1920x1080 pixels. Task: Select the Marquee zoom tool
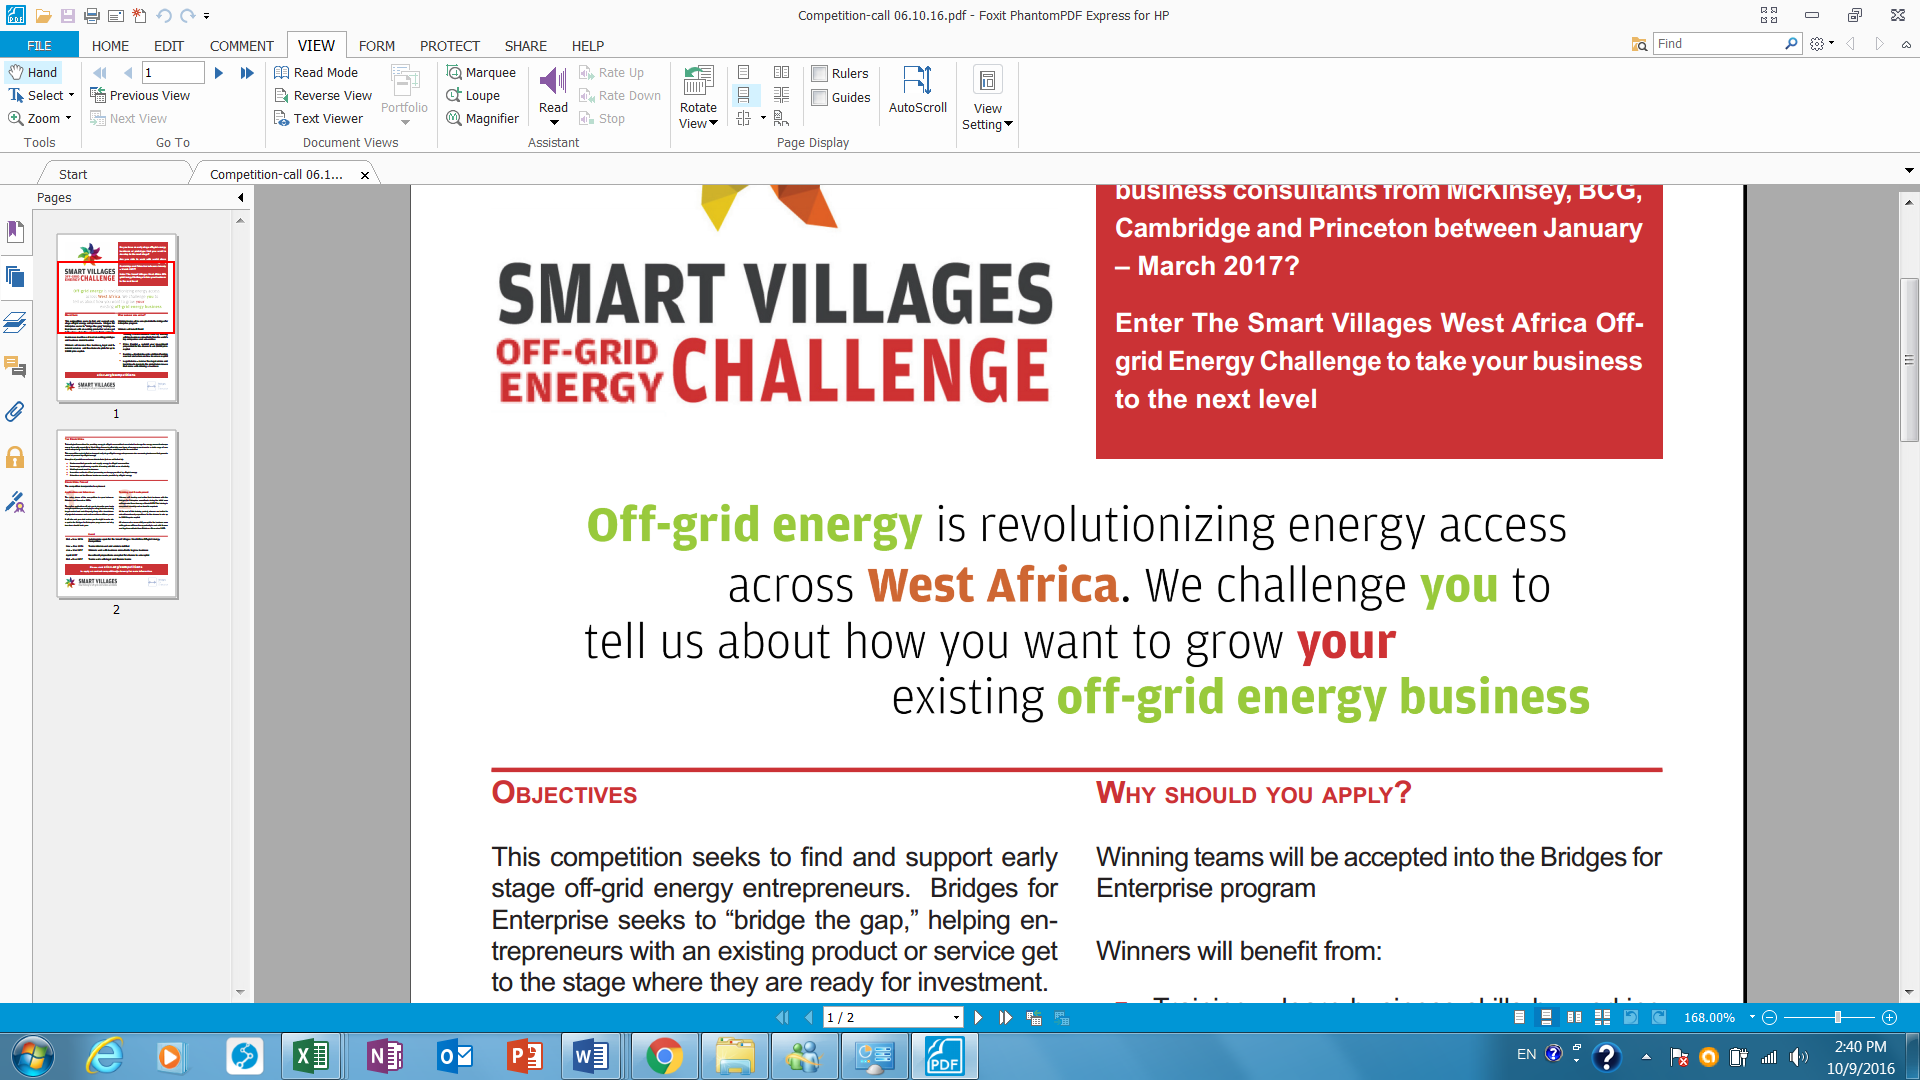pos(481,72)
